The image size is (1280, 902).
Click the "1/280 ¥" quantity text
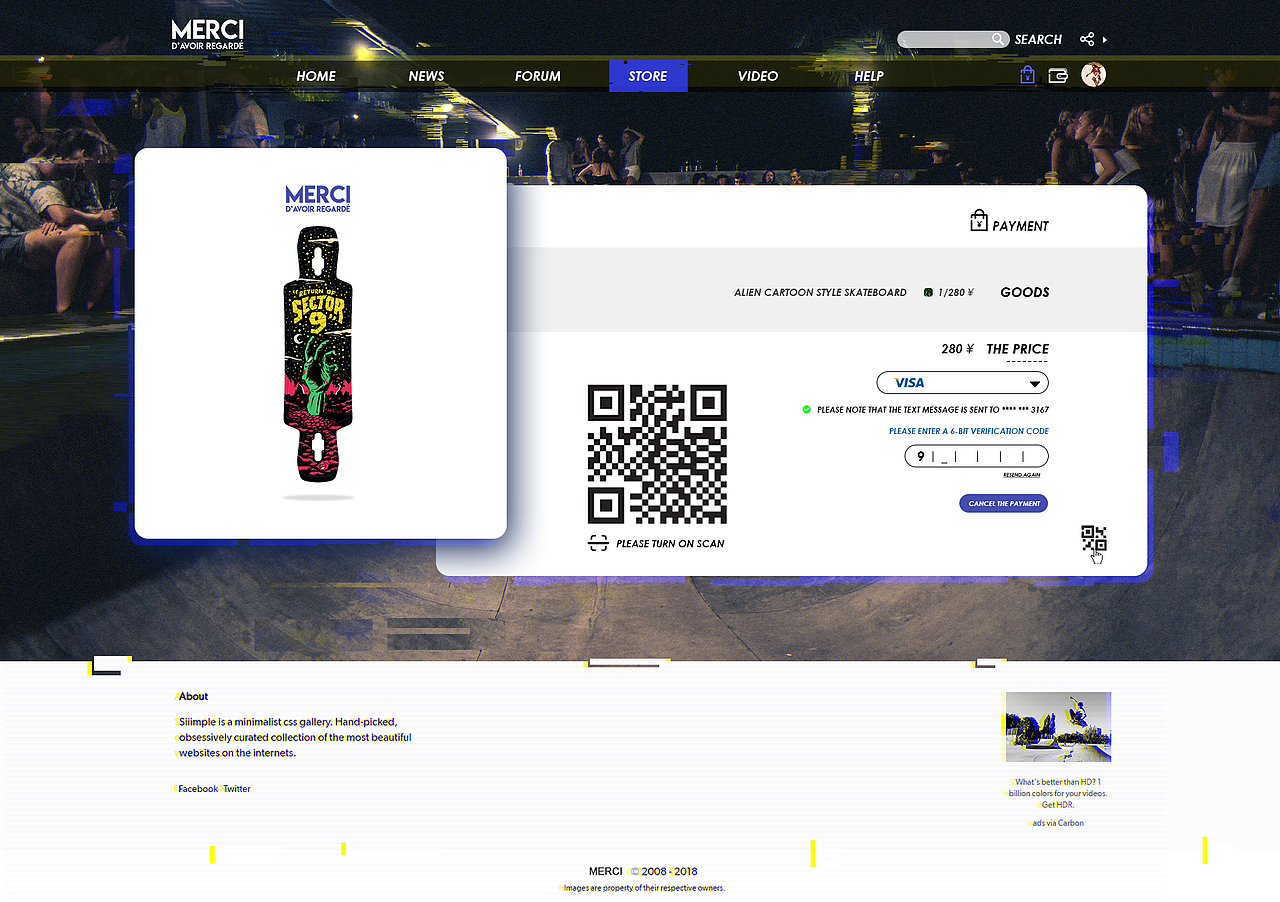pos(956,293)
